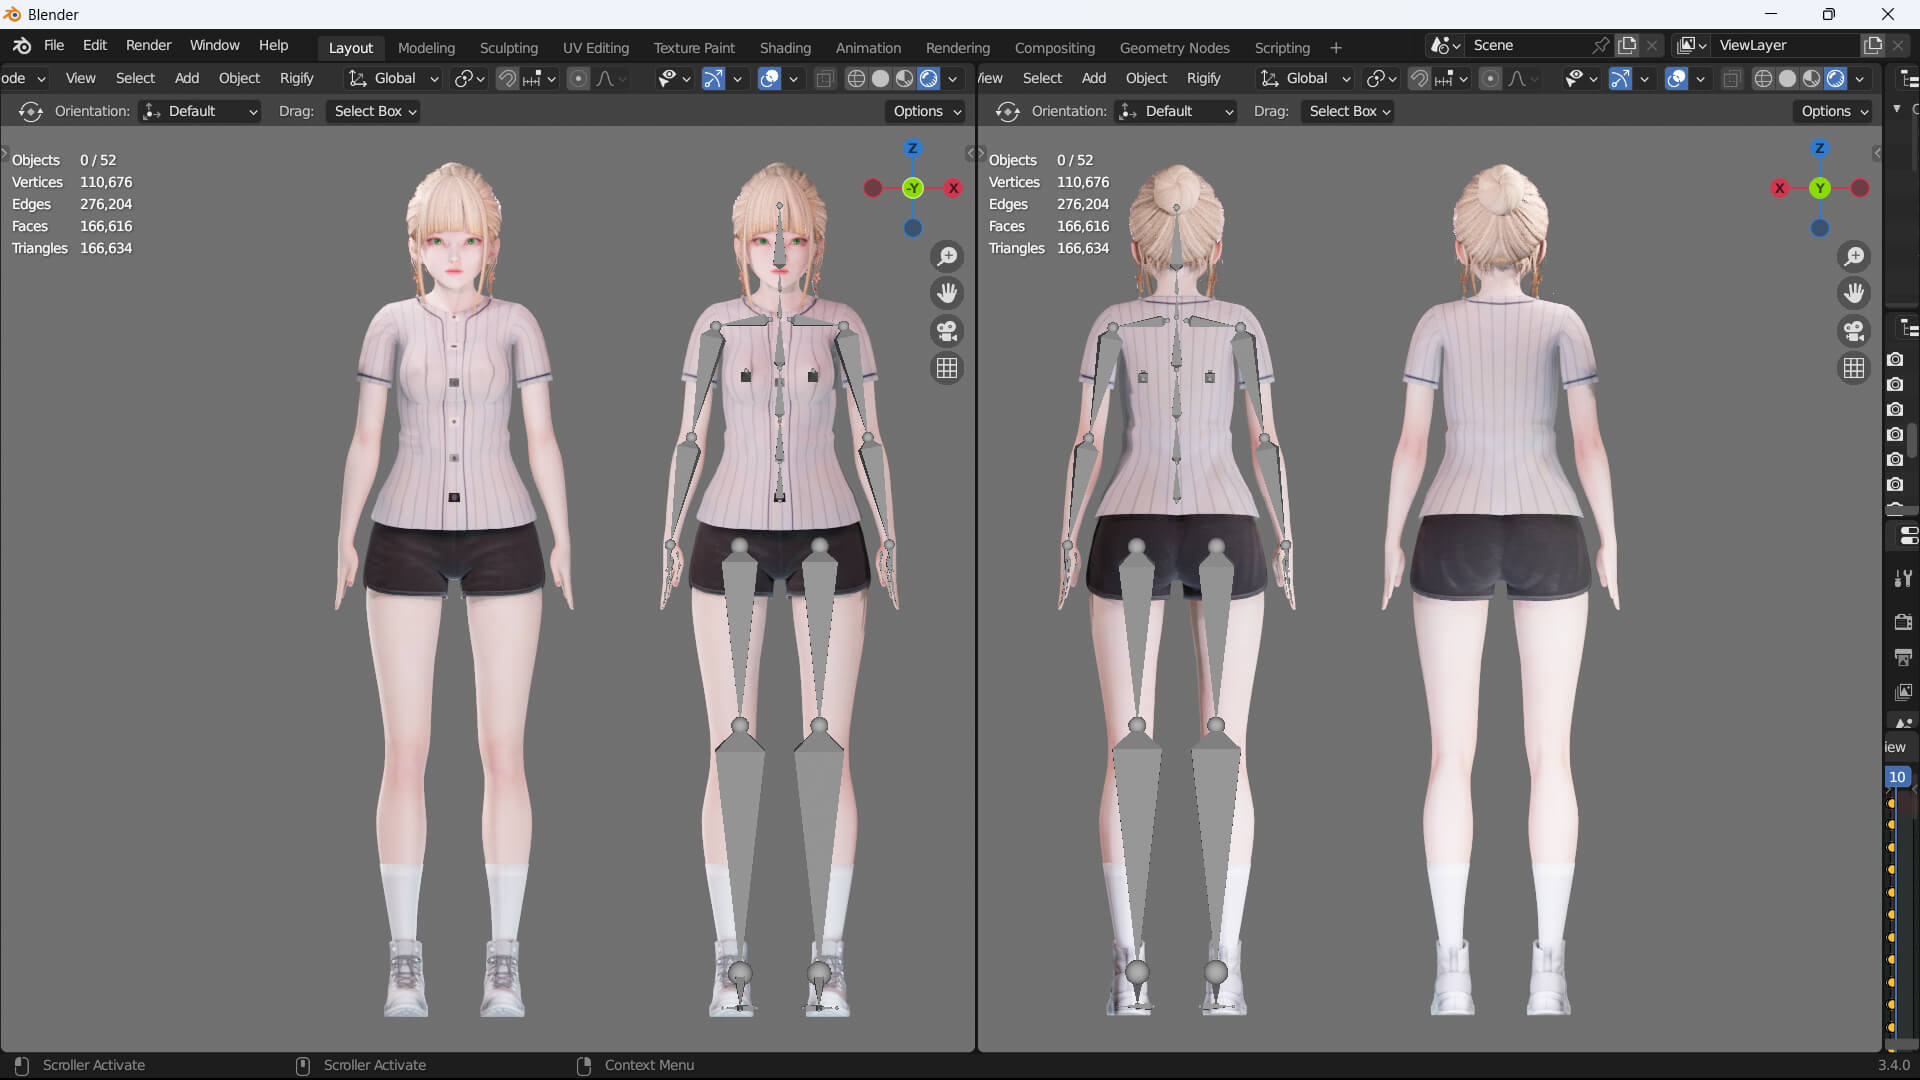Viewport: 1920px width, 1080px height.
Task: Click the pan hand icon in right viewport
Action: (x=1854, y=294)
